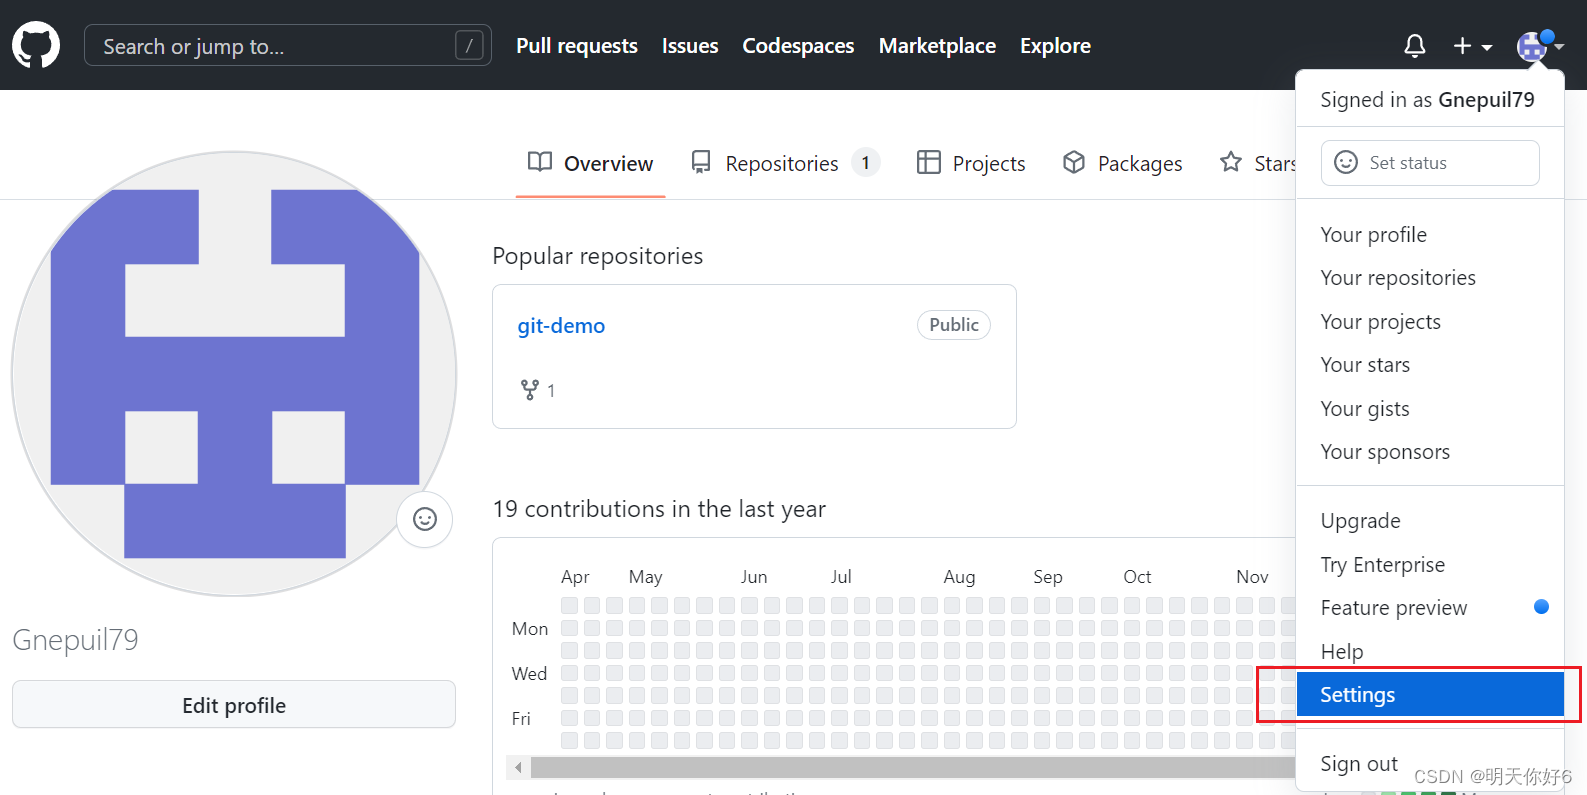Click the Gnepuil79 username text
The width and height of the screenshot is (1587, 795).
[x=76, y=640]
